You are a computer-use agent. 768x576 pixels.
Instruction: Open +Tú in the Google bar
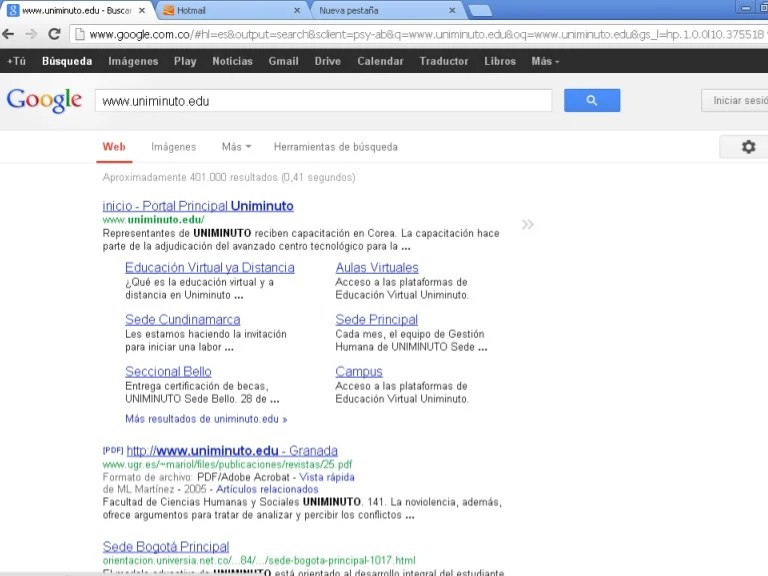click(x=16, y=61)
